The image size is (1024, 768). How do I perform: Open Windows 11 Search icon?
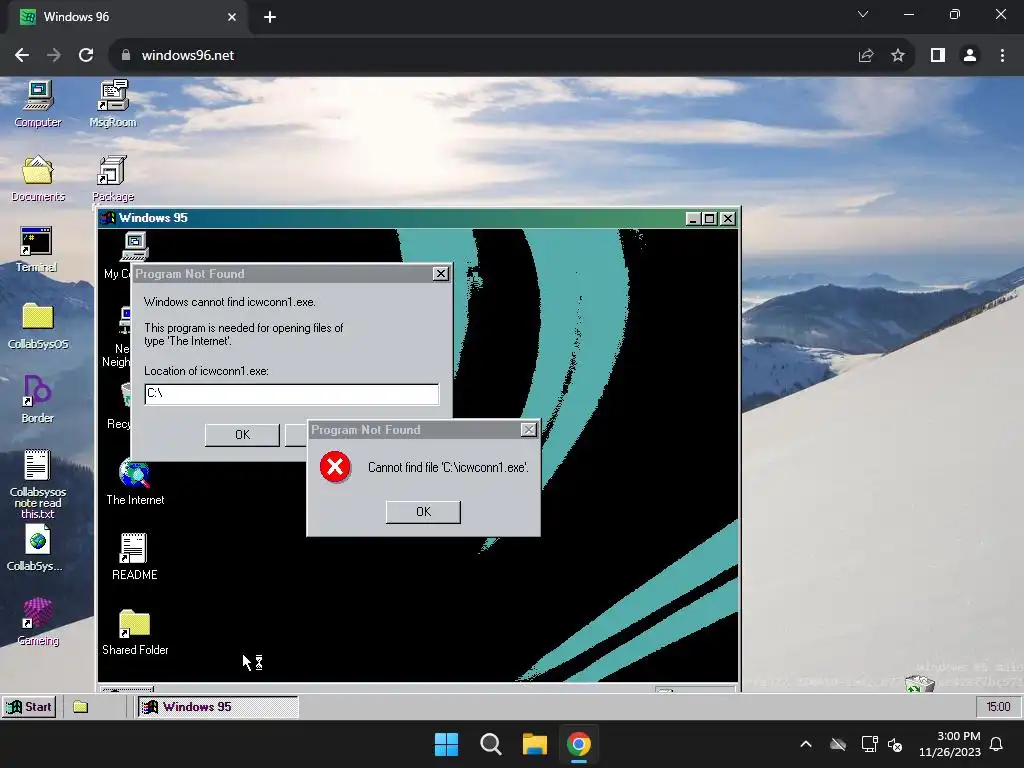click(x=490, y=744)
